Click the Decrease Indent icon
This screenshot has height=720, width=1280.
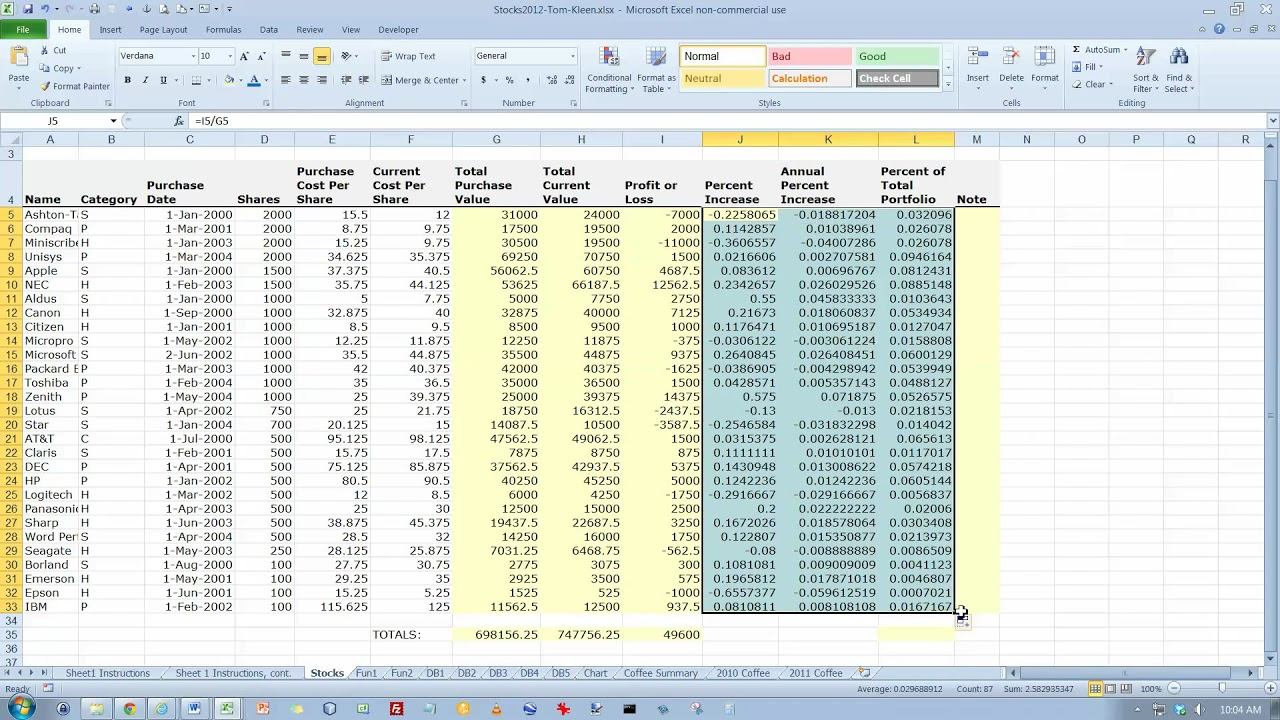pos(346,80)
